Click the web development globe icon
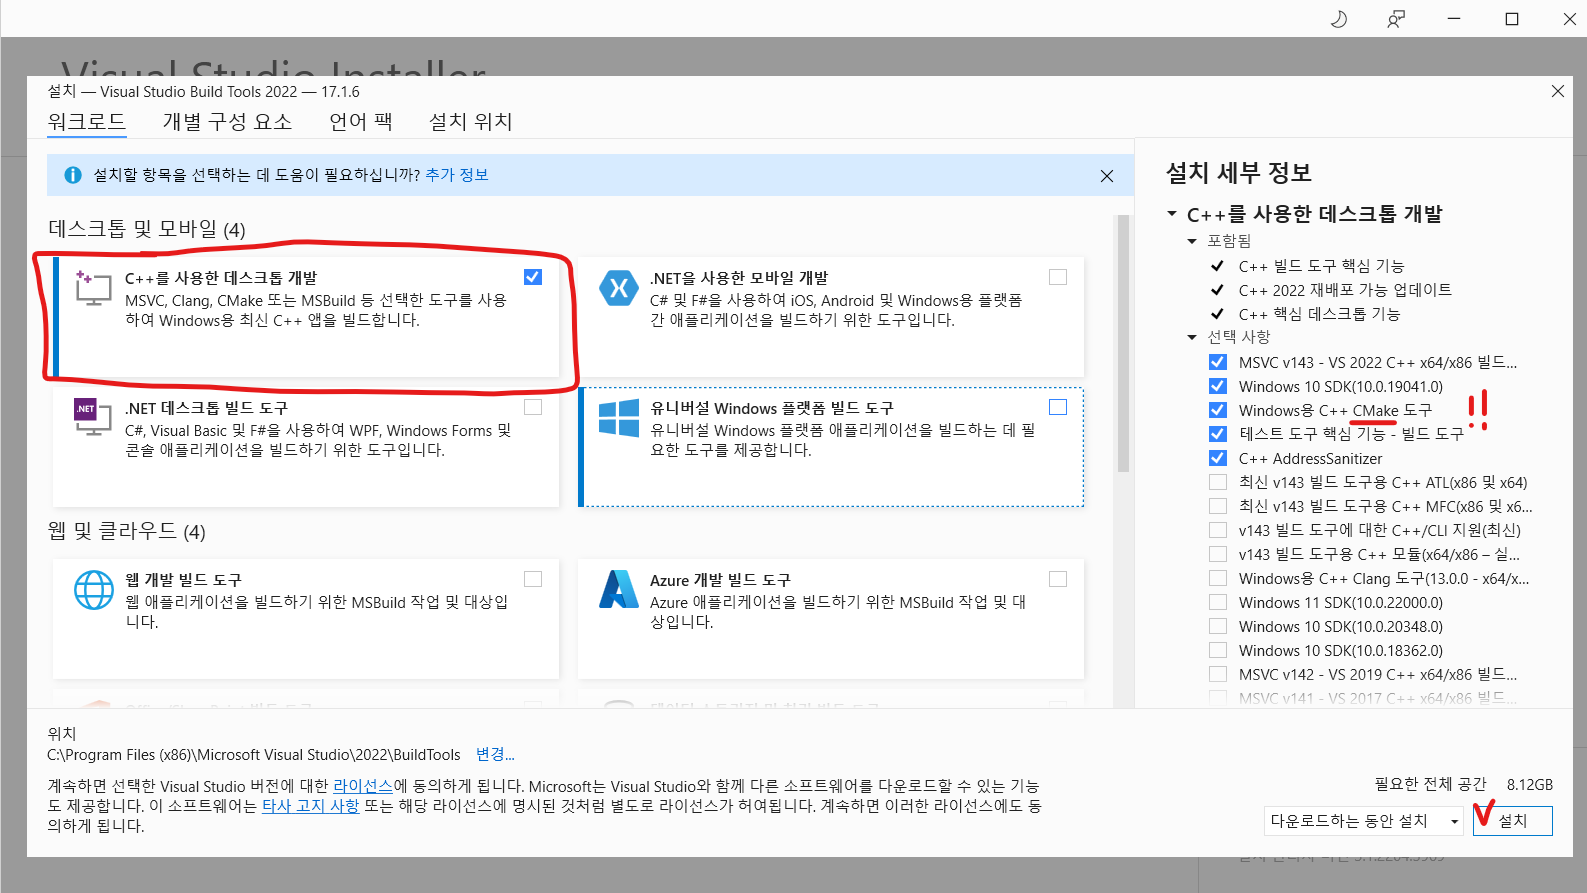The image size is (1587, 893). click(94, 590)
